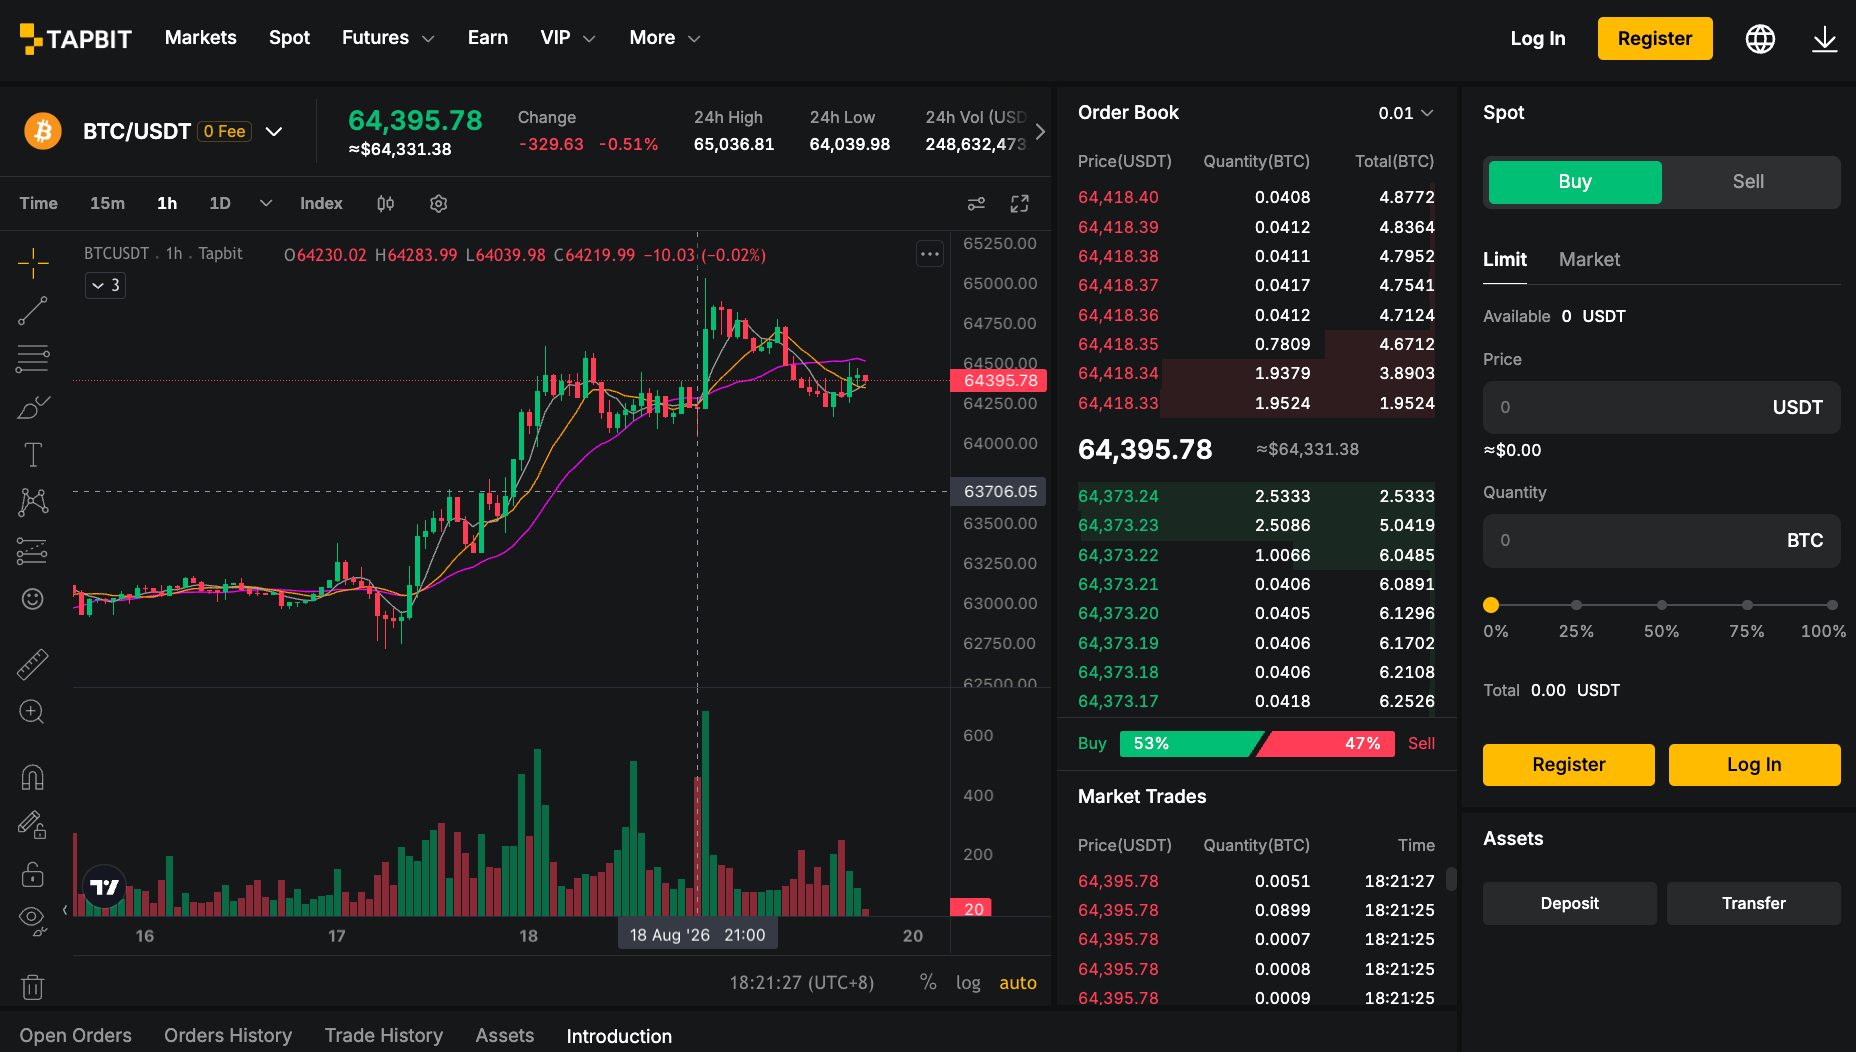This screenshot has width=1856, height=1052.
Task: Expand more time interval options
Action: pos(266,204)
